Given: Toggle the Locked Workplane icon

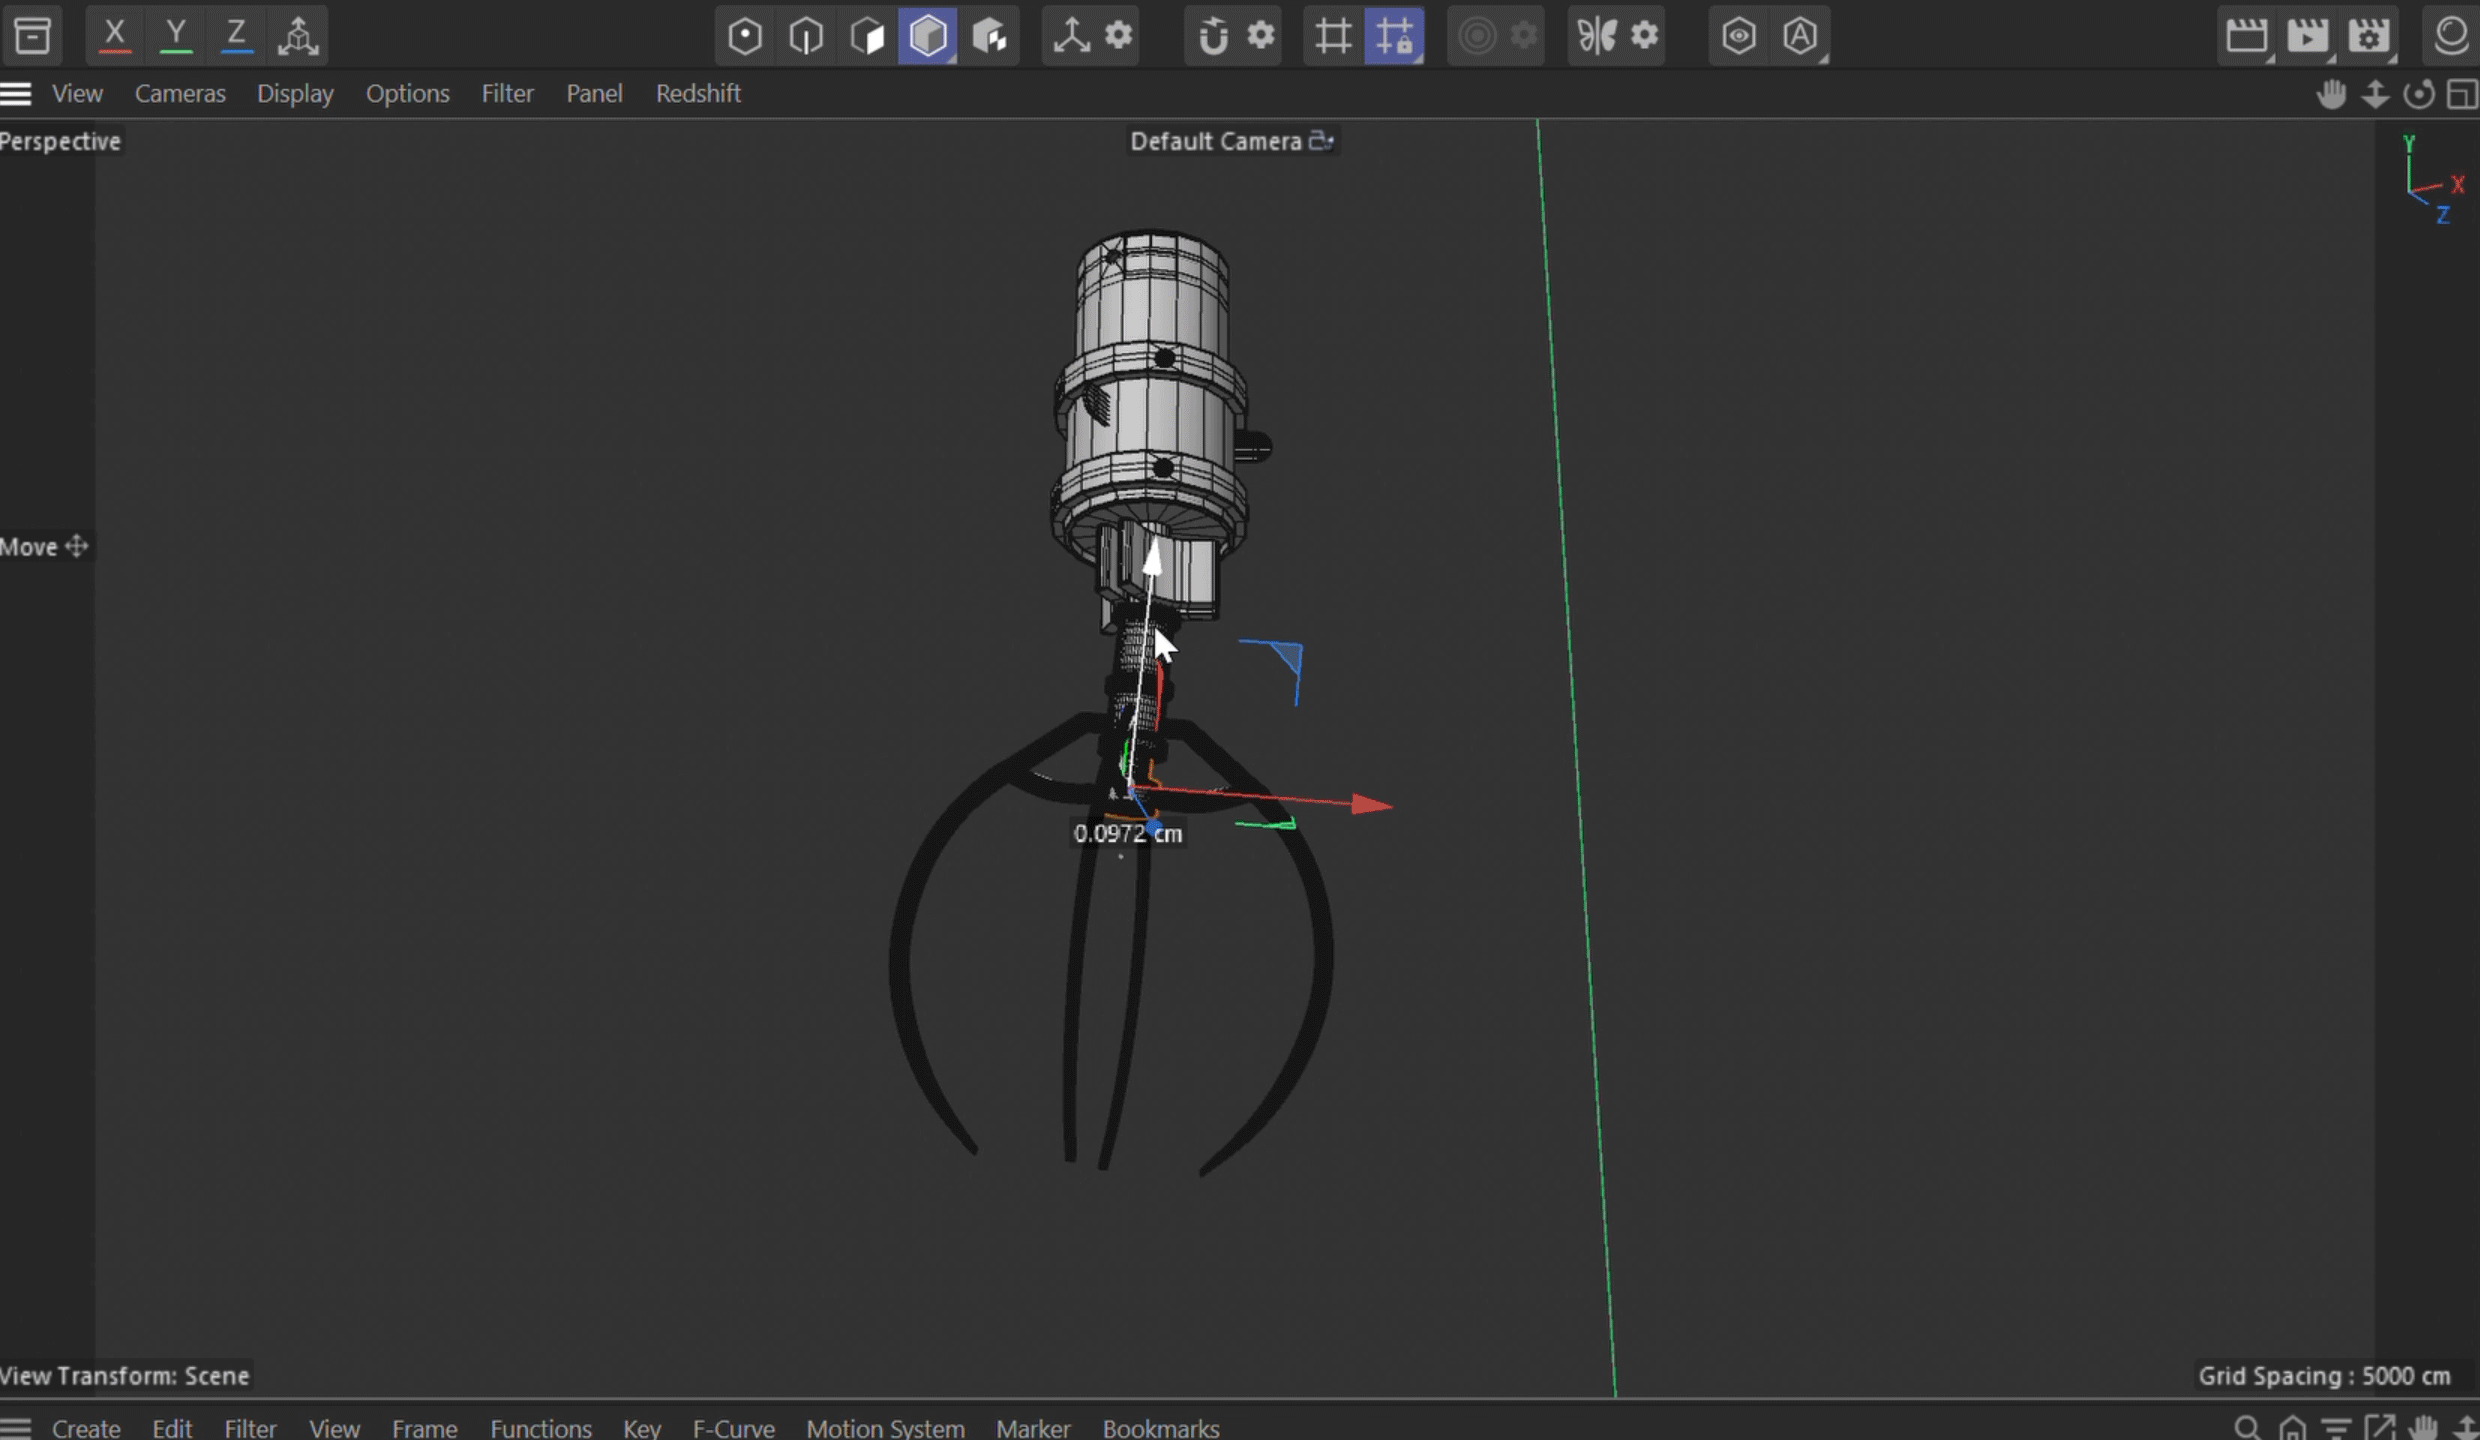Looking at the screenshot, I should (x=1394, y=36).
